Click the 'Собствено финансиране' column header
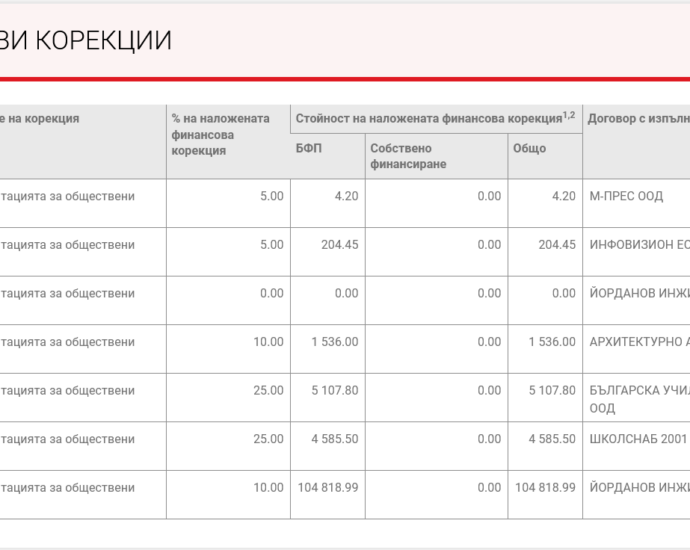Screen dimensions: 690x550 [437, 156]
